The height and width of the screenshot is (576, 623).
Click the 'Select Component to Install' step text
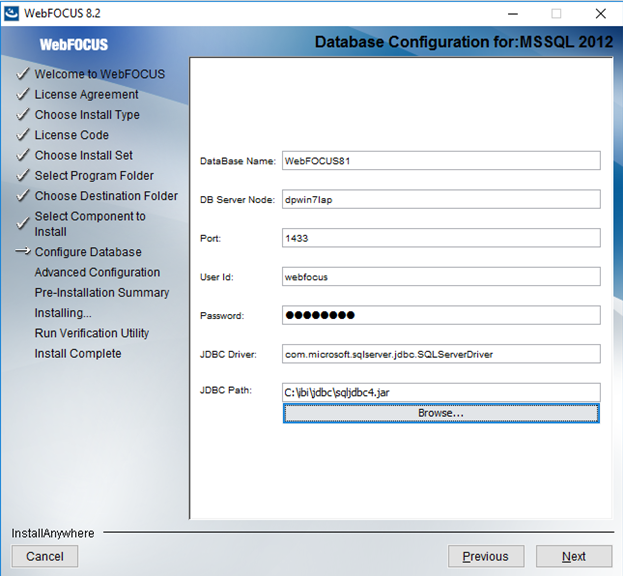pyautogui.click(x=90, y=224)
